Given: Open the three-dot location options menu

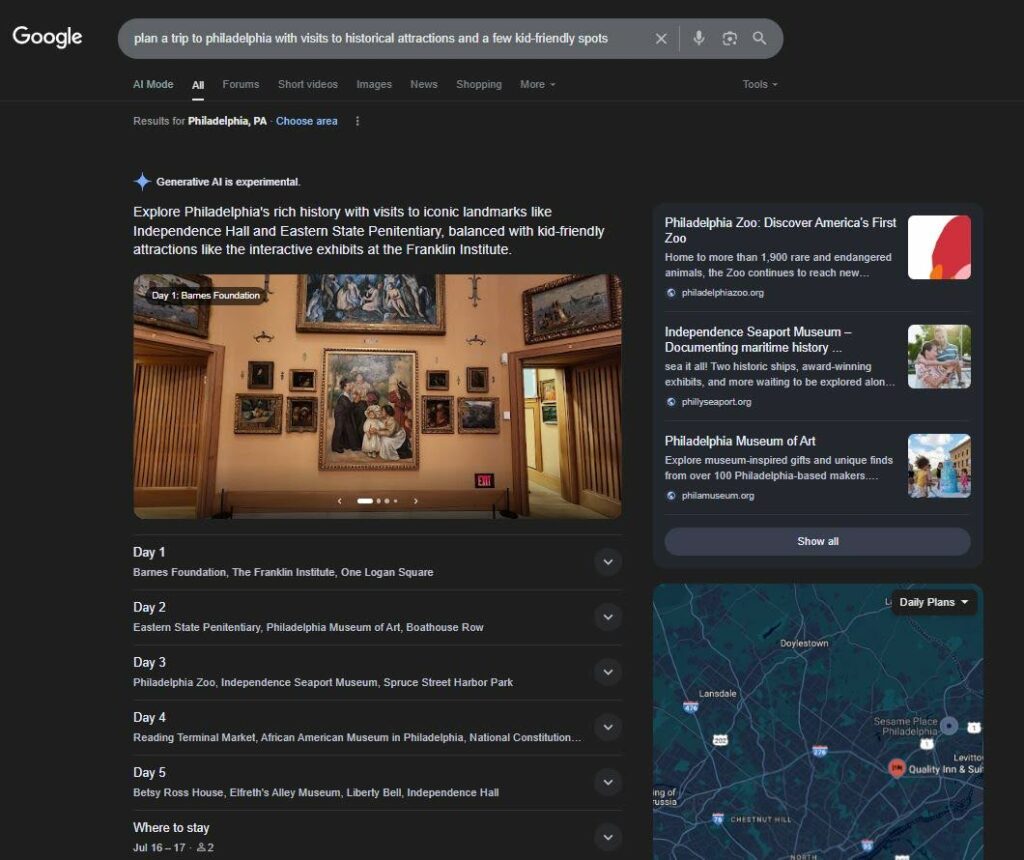Looking at the screenshot, I should [x=357, y=121].
